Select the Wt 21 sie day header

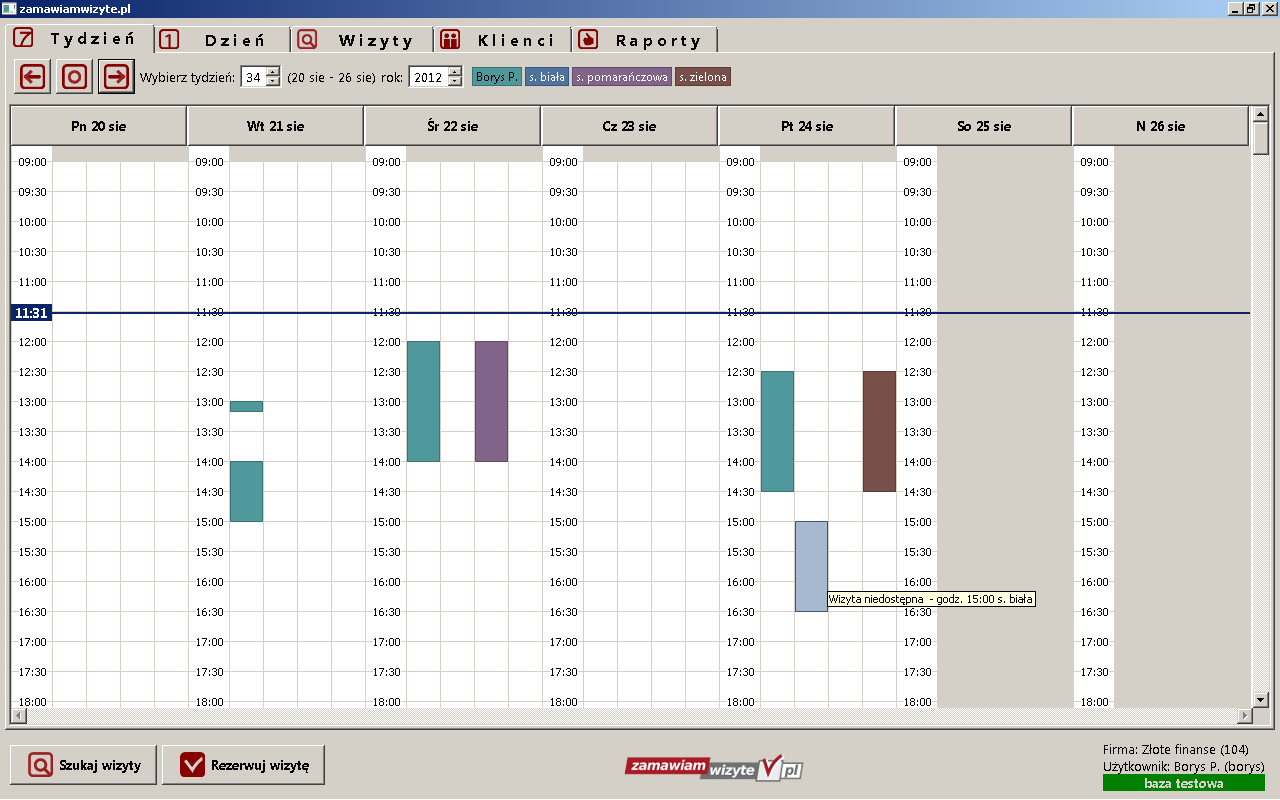(x=276, y=126)
